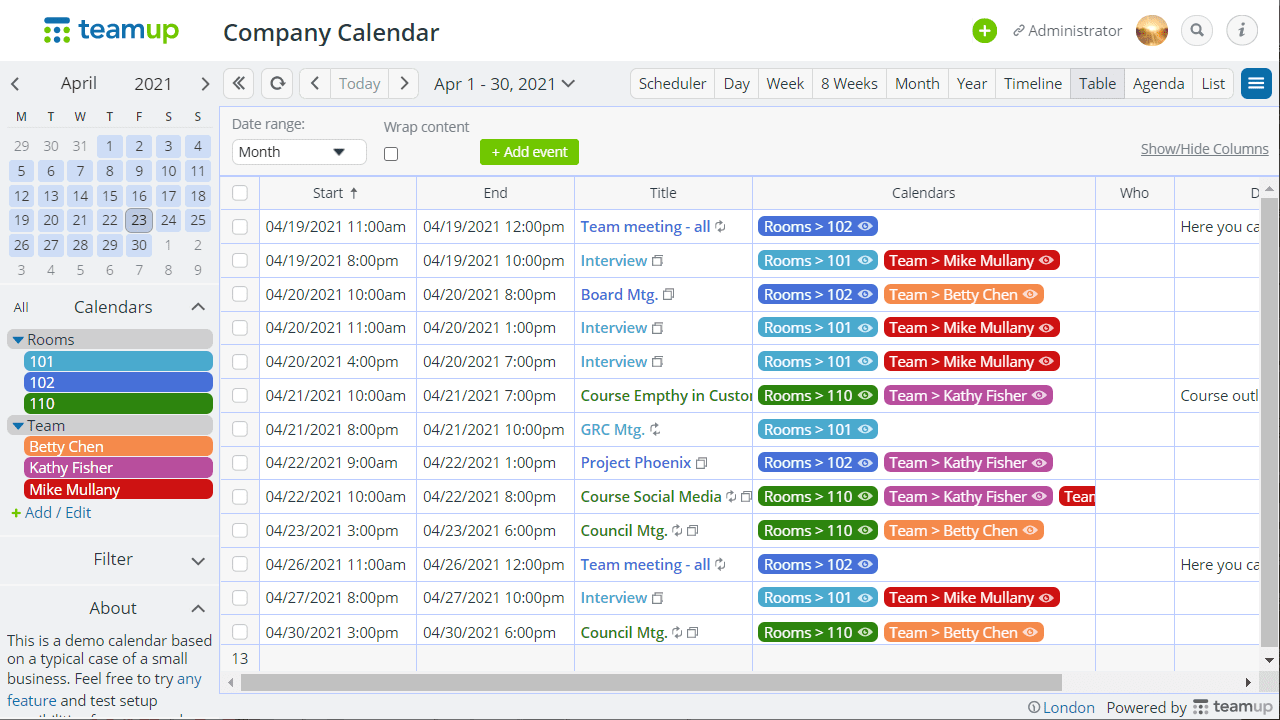
Task: Go to previous month in mini calendar
Action: pos(15,84)
